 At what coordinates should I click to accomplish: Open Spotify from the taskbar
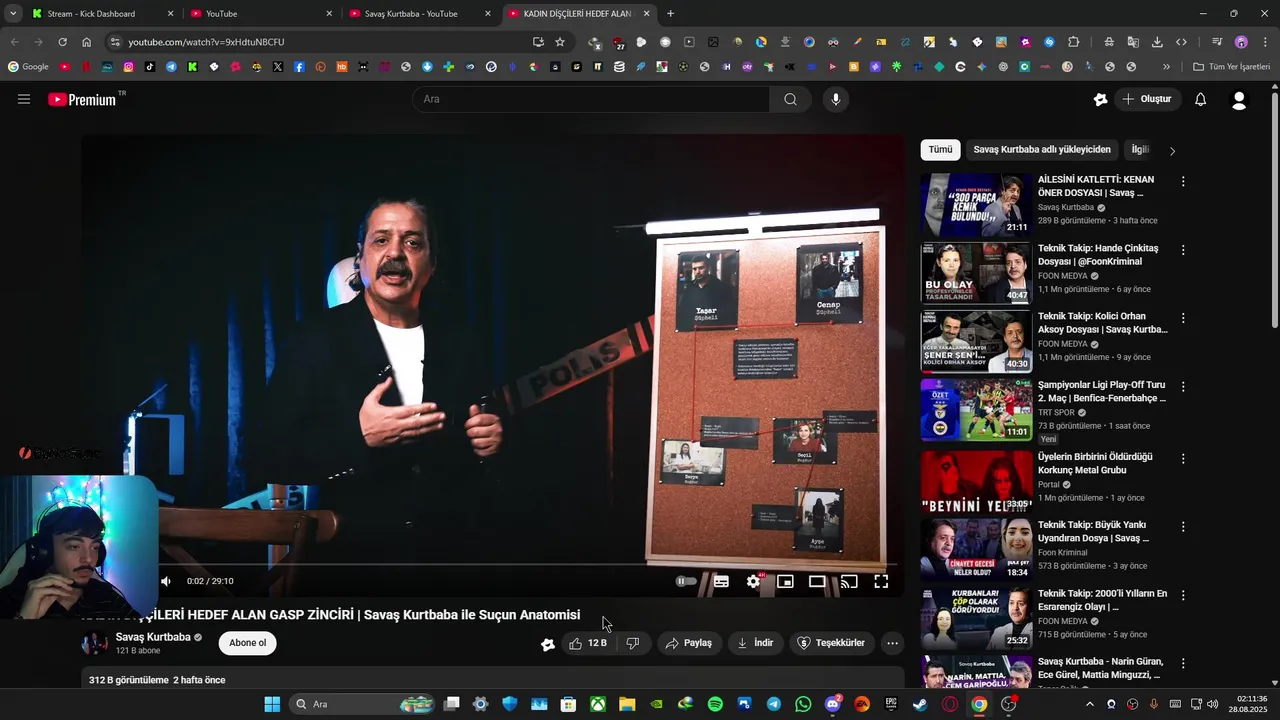715,704
